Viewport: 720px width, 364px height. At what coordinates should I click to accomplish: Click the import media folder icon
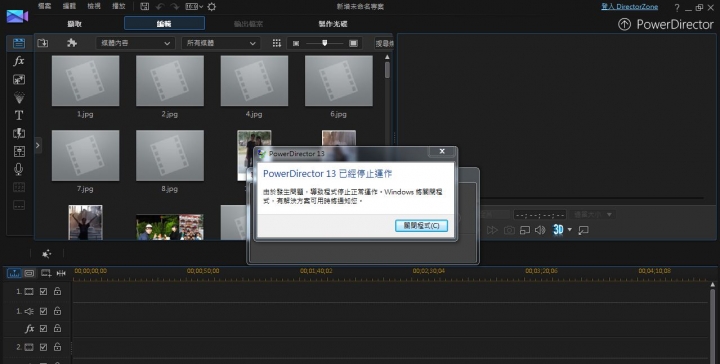click(x=43, y=43)
